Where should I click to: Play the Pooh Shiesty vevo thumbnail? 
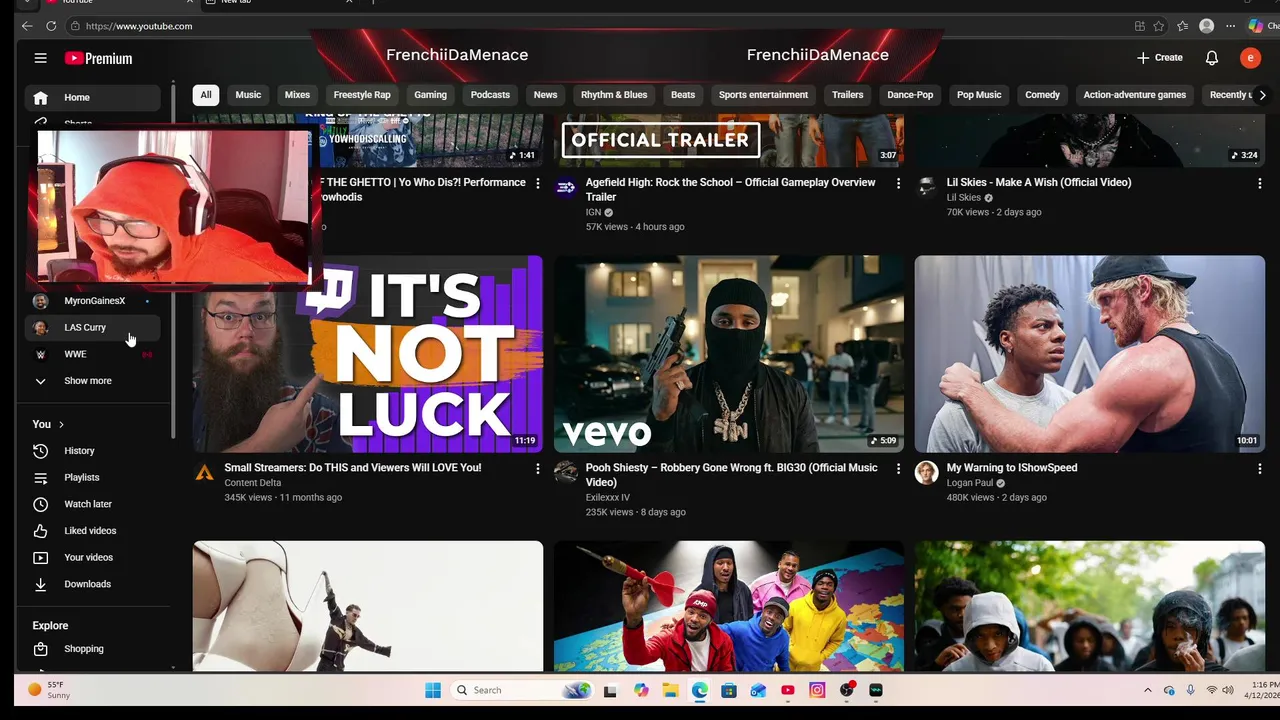point(729,354)
